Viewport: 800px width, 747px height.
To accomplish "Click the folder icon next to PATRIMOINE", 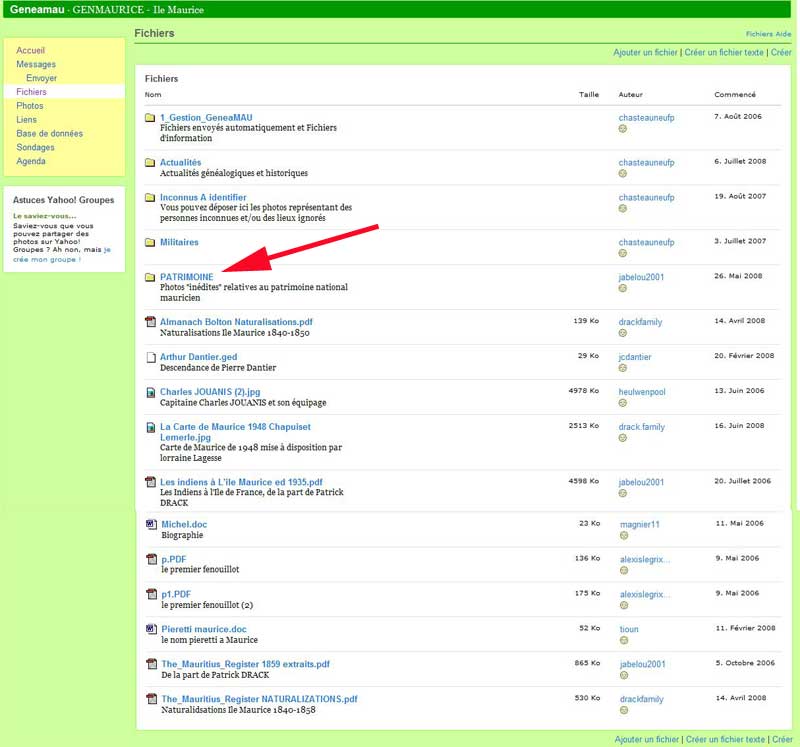I will [x=150, y=277].
